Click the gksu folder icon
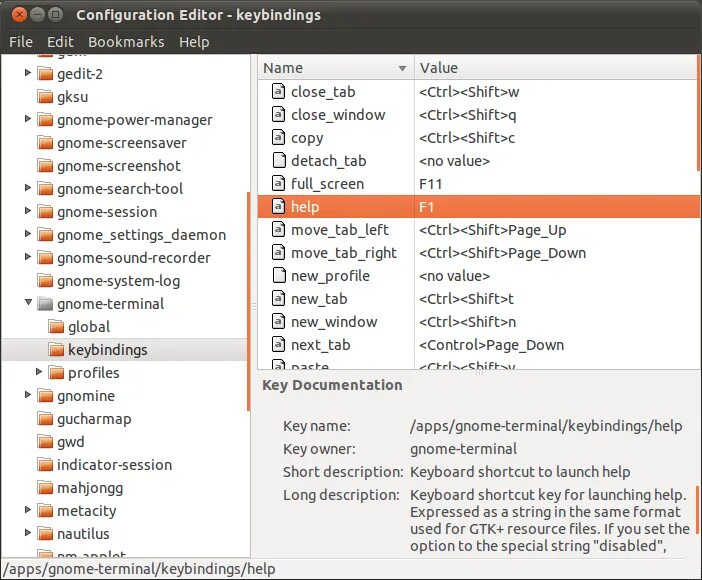702x580 pixels. [x=45, y=96]
